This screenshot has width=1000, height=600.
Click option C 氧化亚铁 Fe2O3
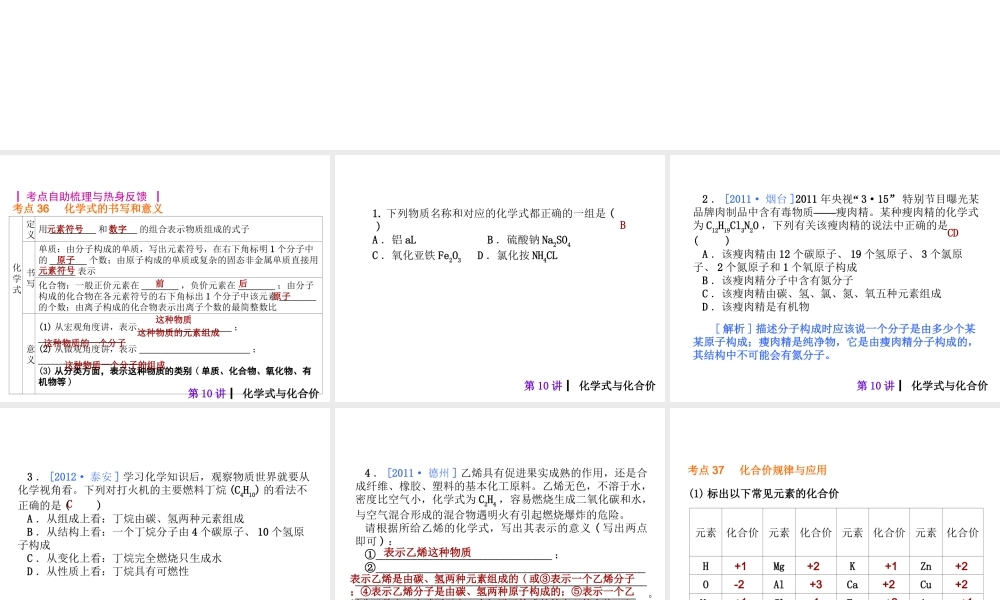[416, 256]
